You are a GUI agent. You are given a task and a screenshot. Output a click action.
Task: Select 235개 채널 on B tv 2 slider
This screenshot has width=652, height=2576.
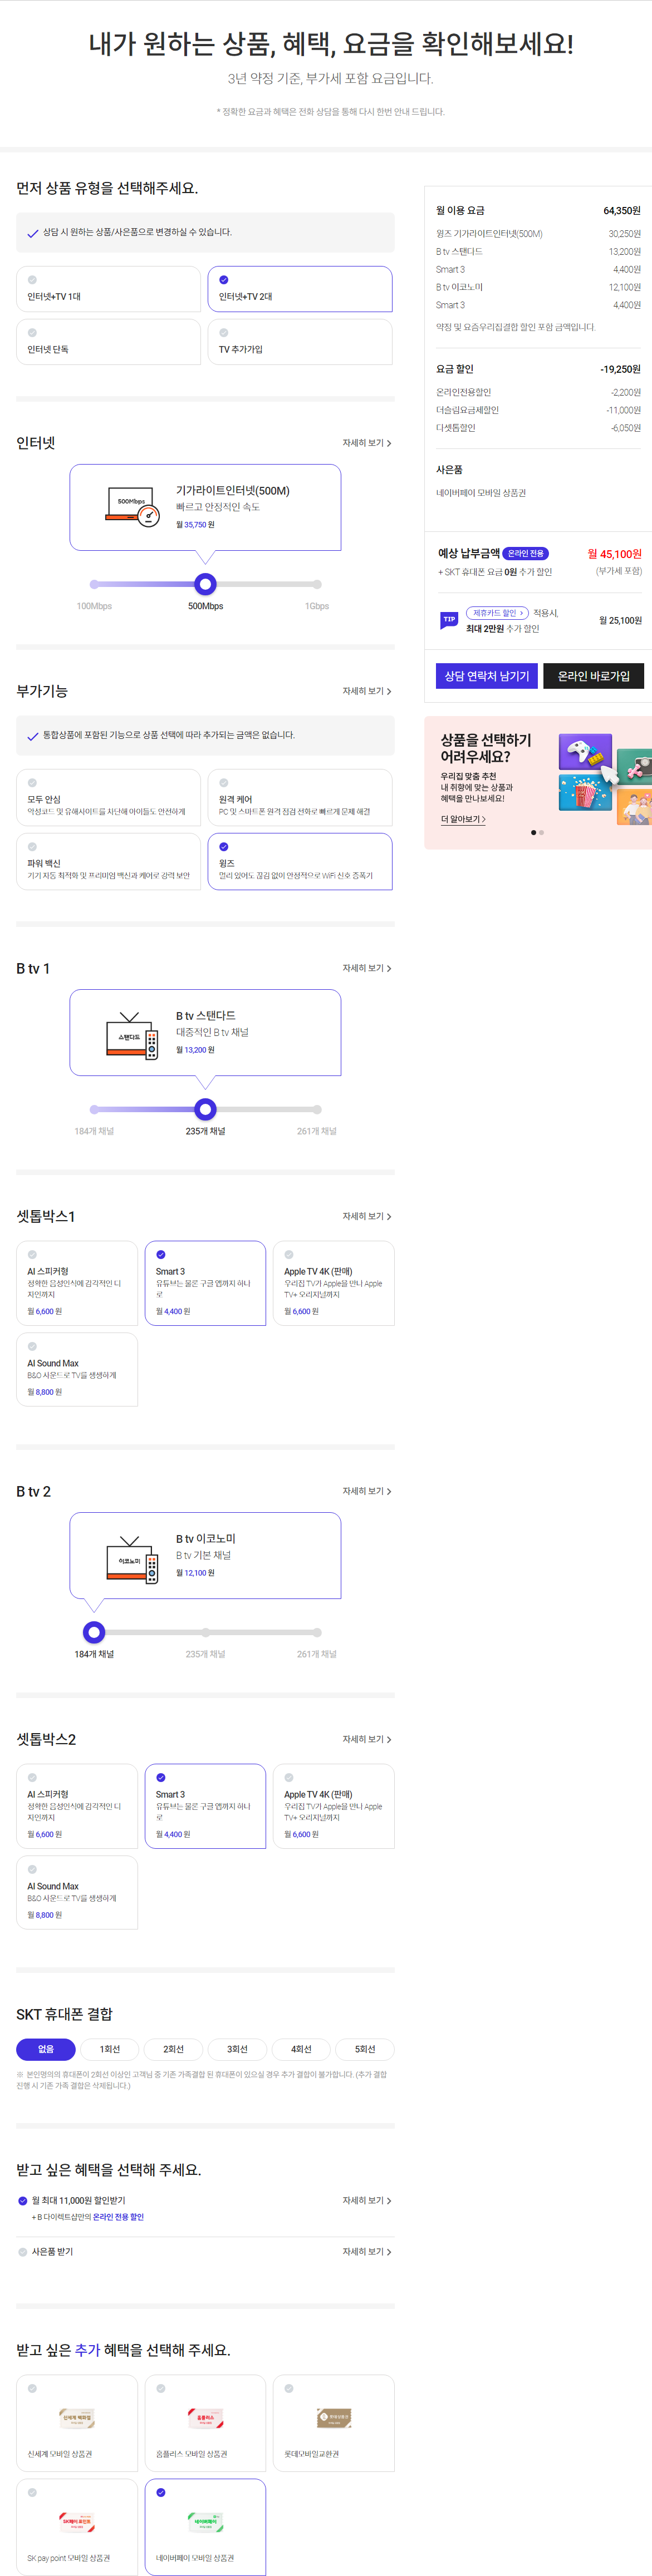(205, 1632)
